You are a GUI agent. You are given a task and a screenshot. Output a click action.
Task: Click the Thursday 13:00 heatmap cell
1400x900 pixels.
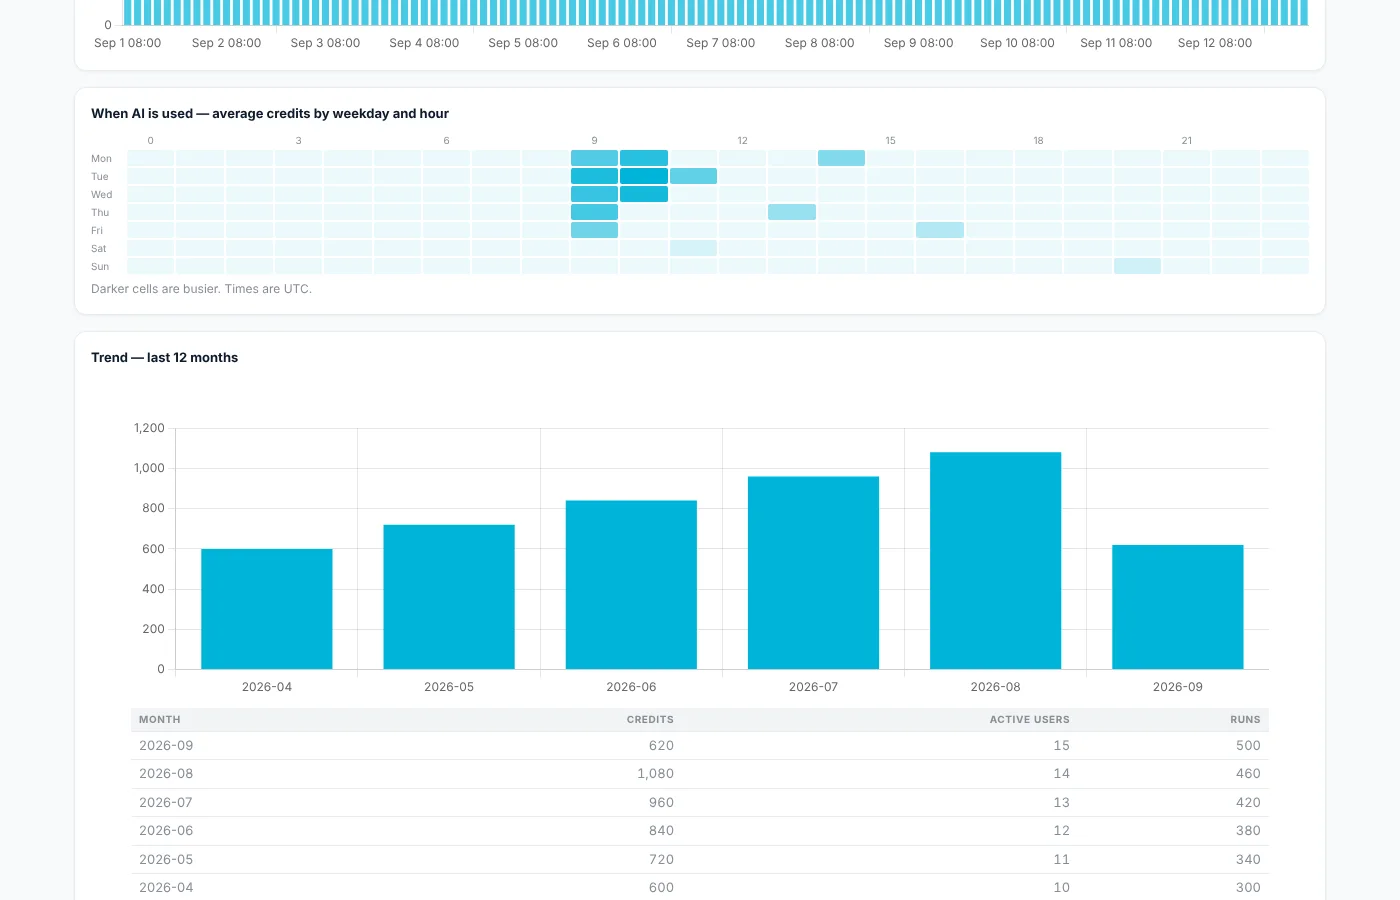[792, 212]
